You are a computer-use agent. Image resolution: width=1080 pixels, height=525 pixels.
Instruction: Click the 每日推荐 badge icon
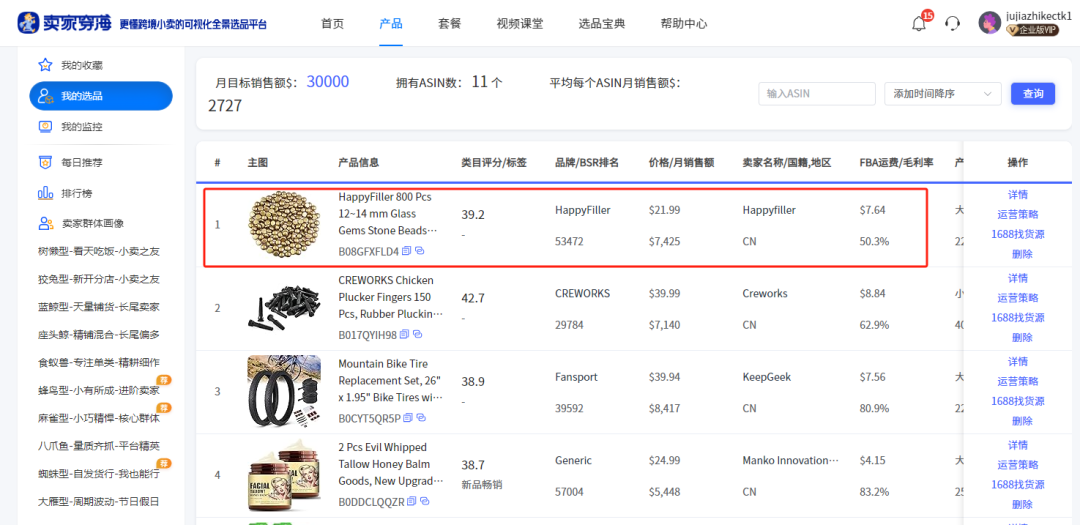(45, 163)
